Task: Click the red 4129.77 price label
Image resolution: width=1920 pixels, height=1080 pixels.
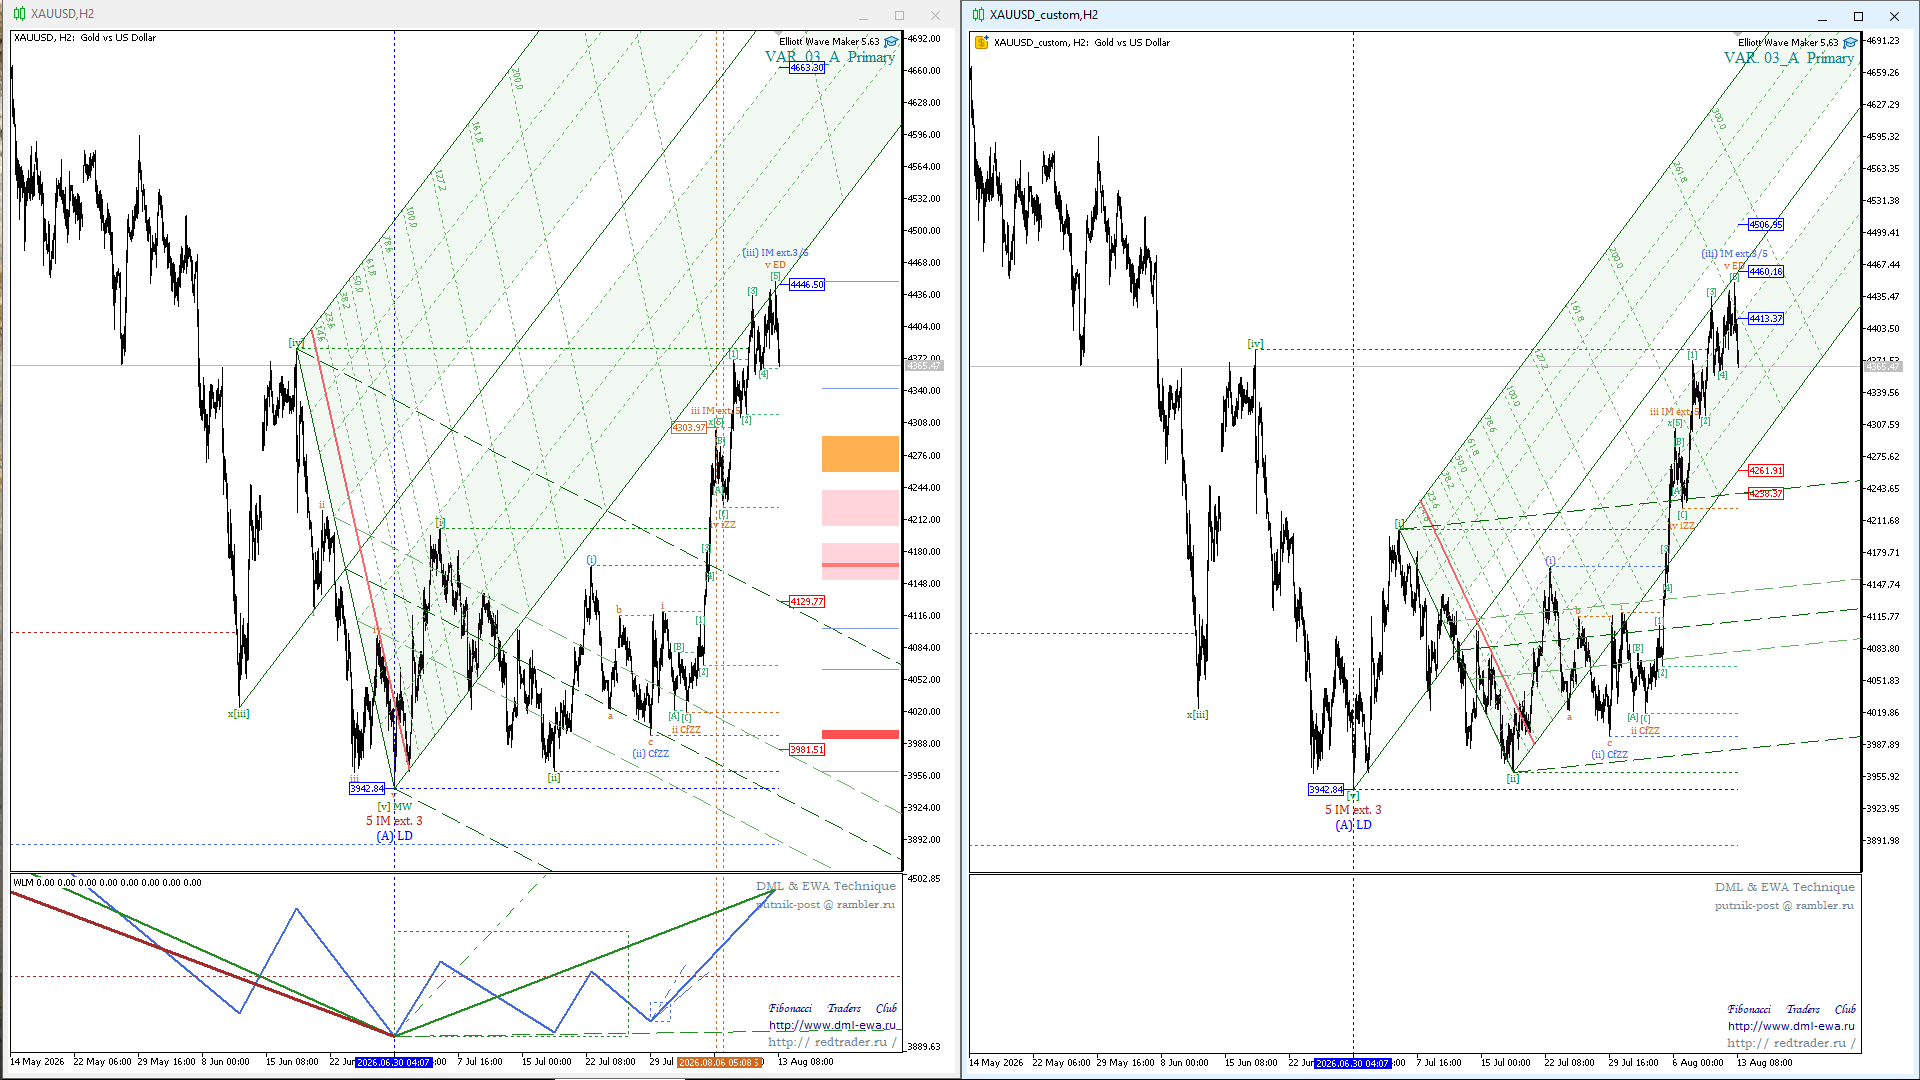Action: tap(807, 602)
